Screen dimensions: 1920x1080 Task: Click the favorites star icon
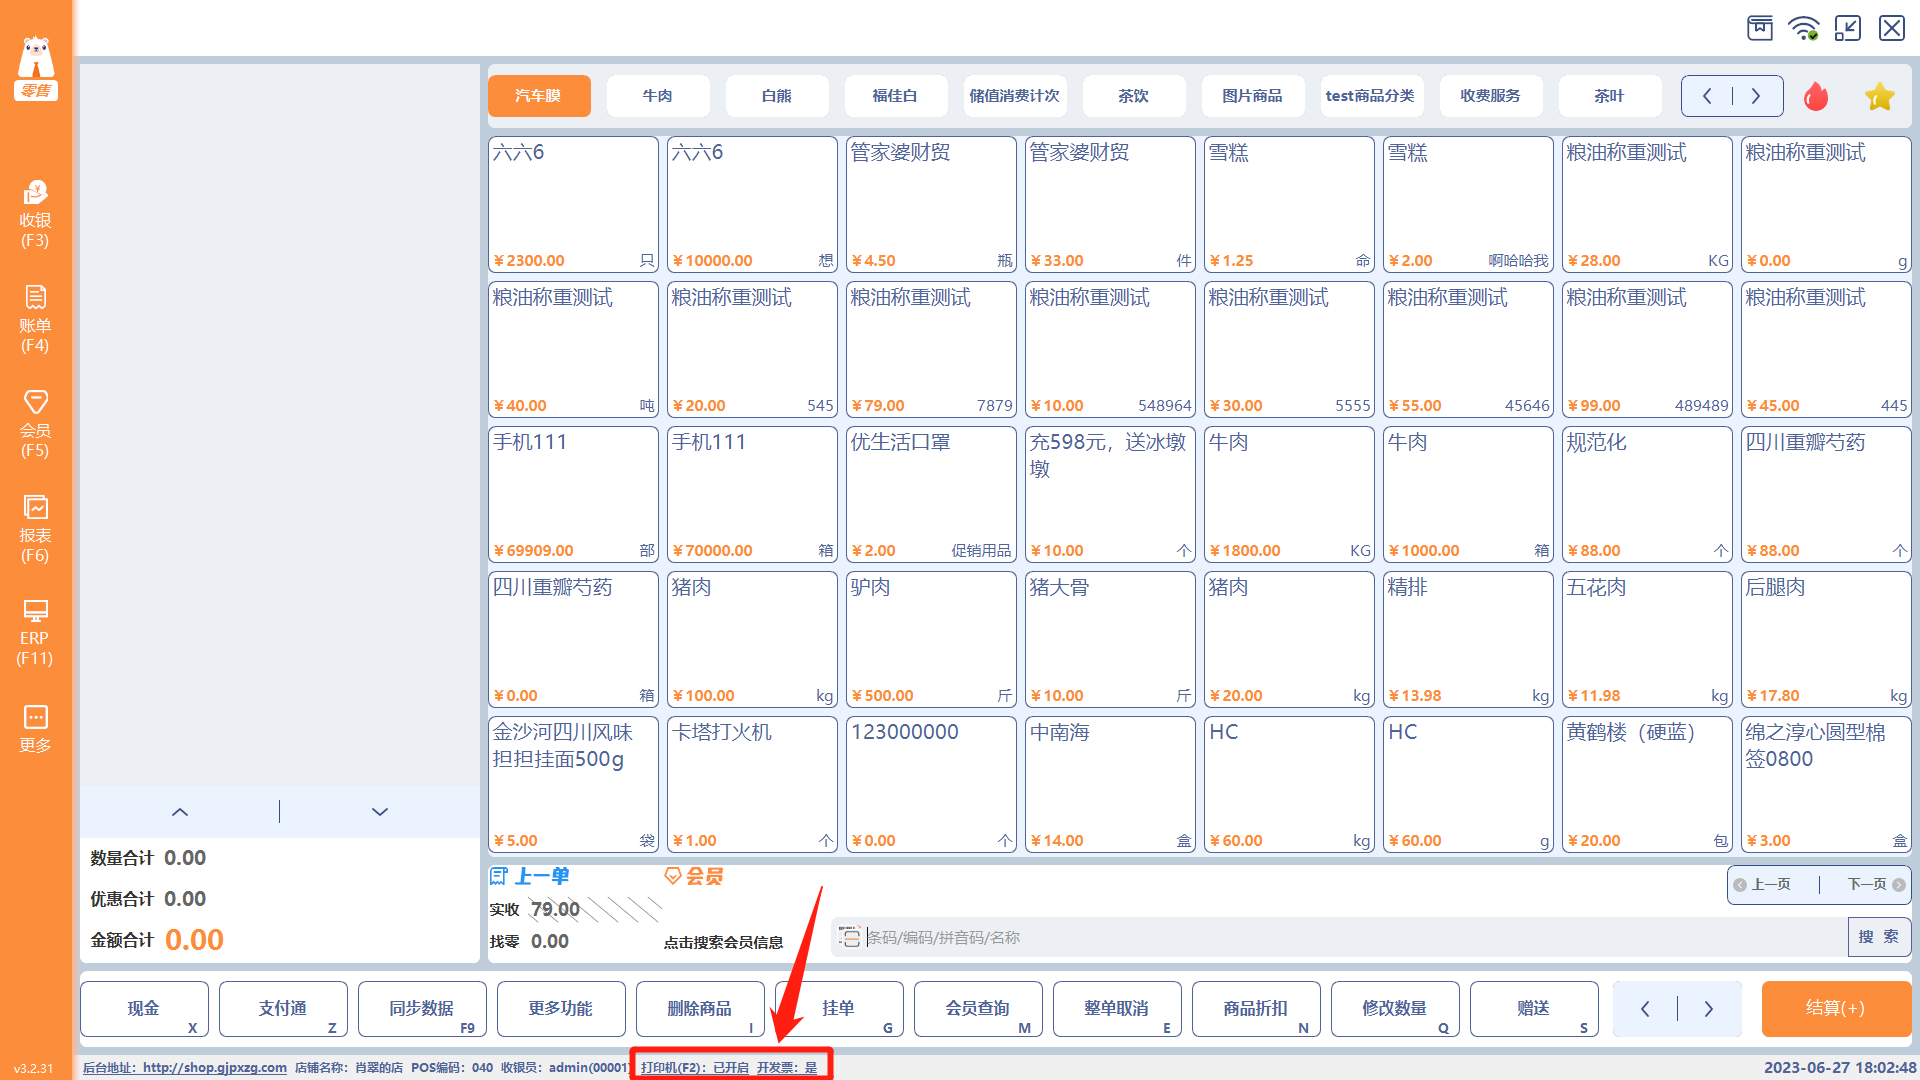tap(1880, 96)
